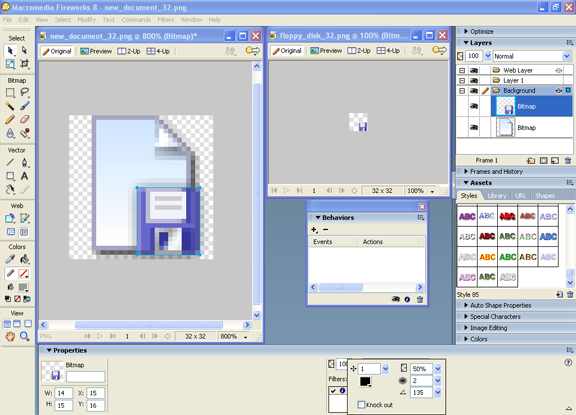Hide the Background layer via eye icon
The width and height of the screenshot is (576, 415).
click(474, 91)
